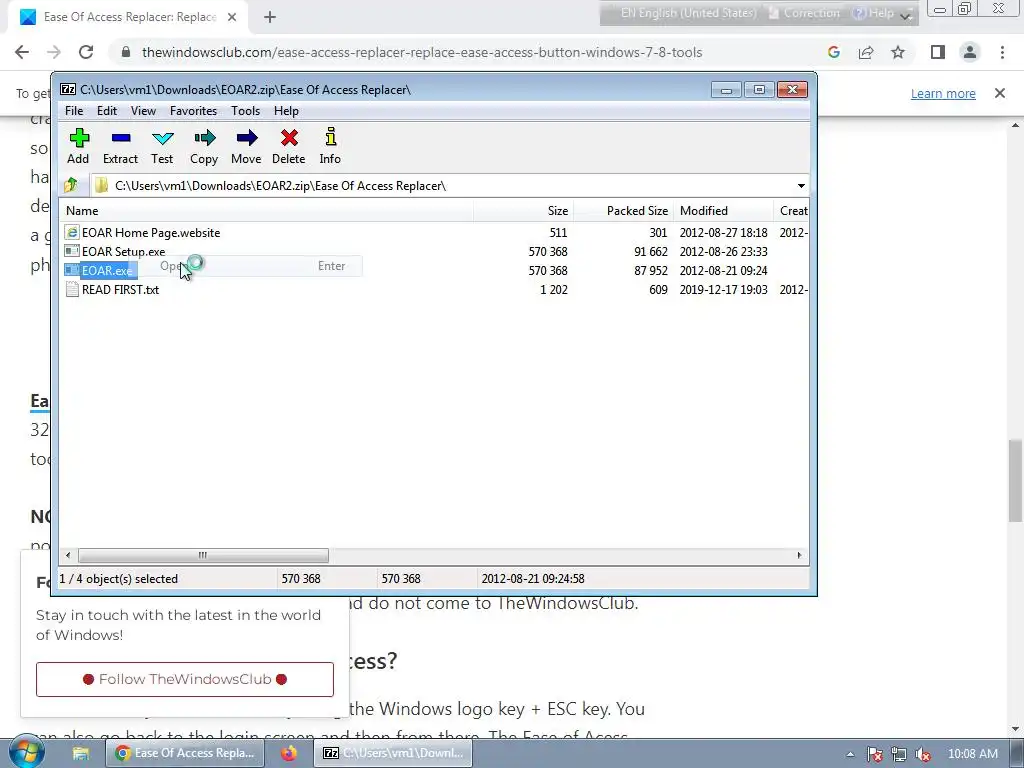Open the Help menu in 7-Zip
The height and width of the screenshot is (768, 1024).
coord(286,111)
